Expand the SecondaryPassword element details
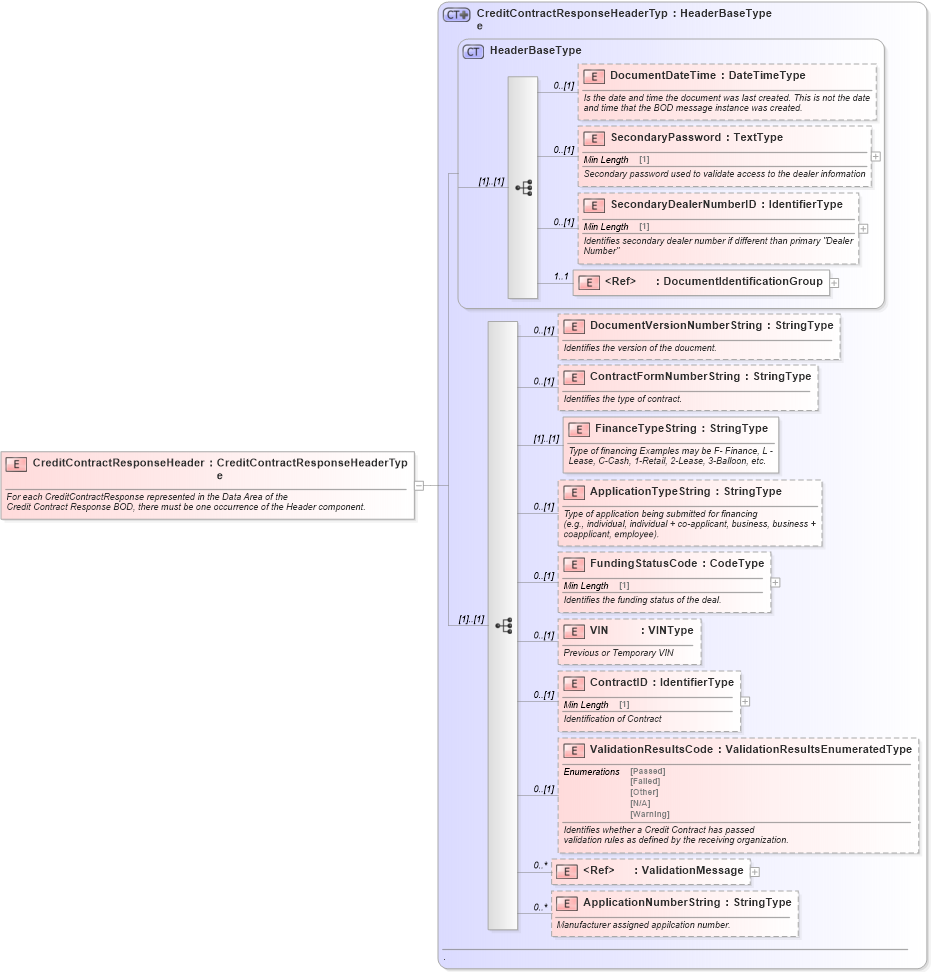The width and height of the screenshot is (932, 972). pos(875,156)
